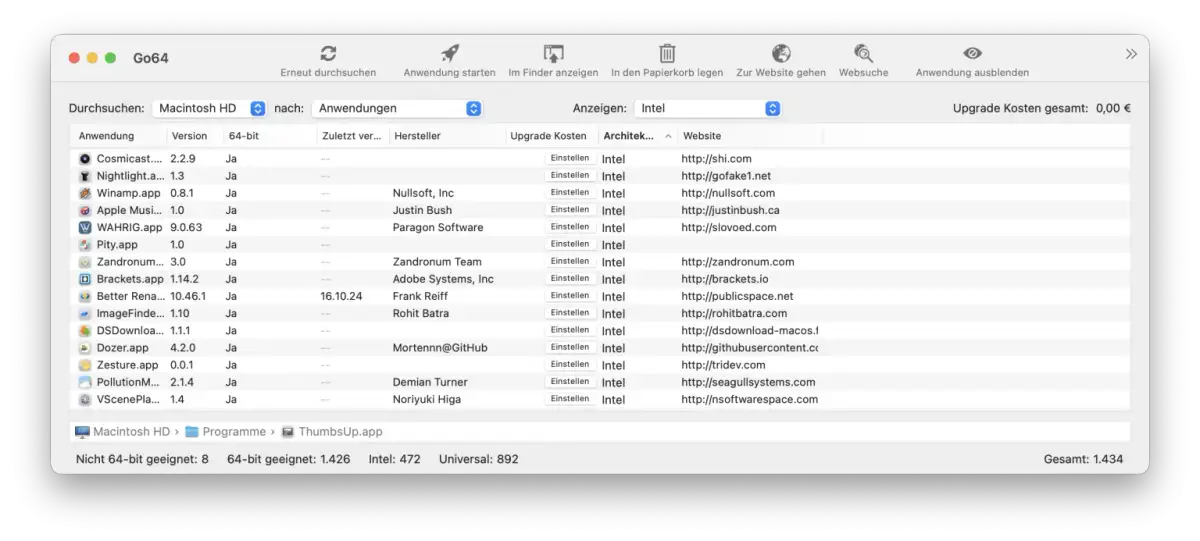Launch app with the Anwendung starten rocket
1200x541 pixels.
click(x=450, y=54)
